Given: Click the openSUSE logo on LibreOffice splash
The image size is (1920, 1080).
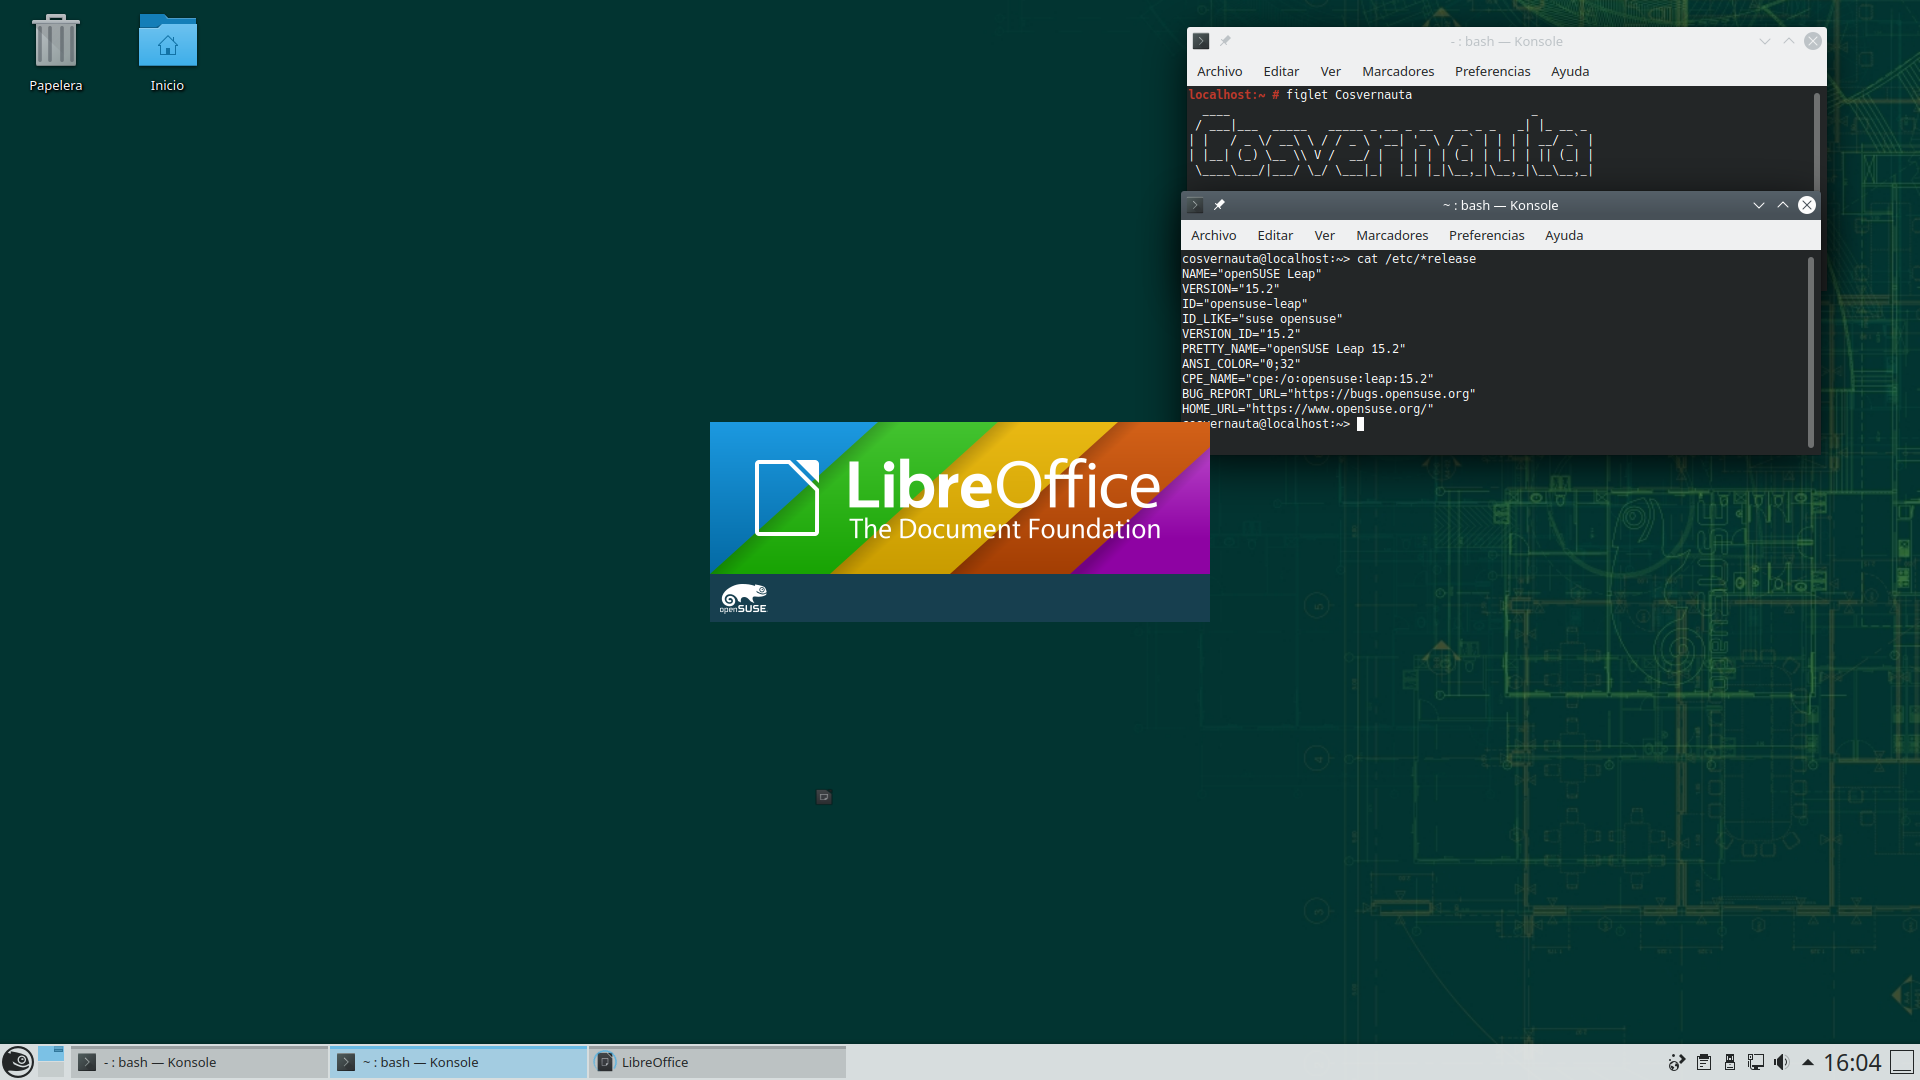Looking at the screenshot, I should (x=743, y=598).
